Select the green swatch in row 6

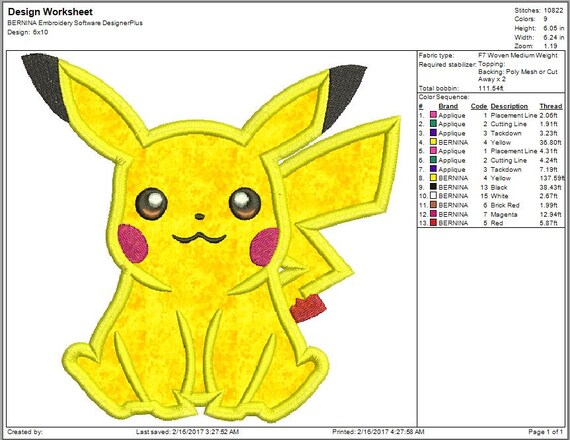coord(433,160)
